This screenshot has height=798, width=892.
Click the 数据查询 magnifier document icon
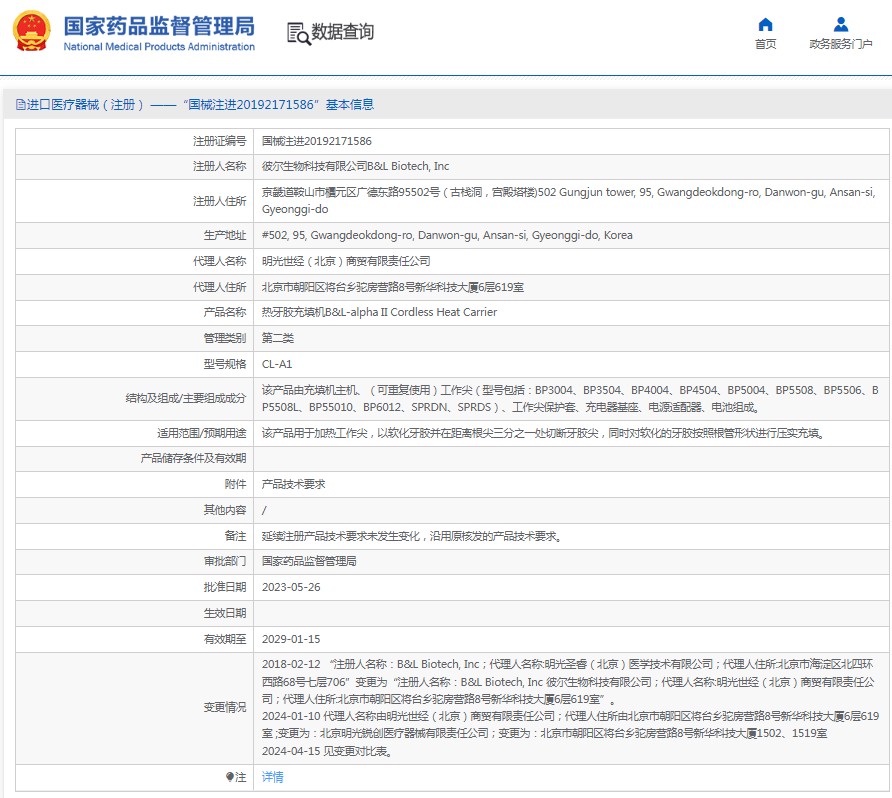click(x=298, y=33)
